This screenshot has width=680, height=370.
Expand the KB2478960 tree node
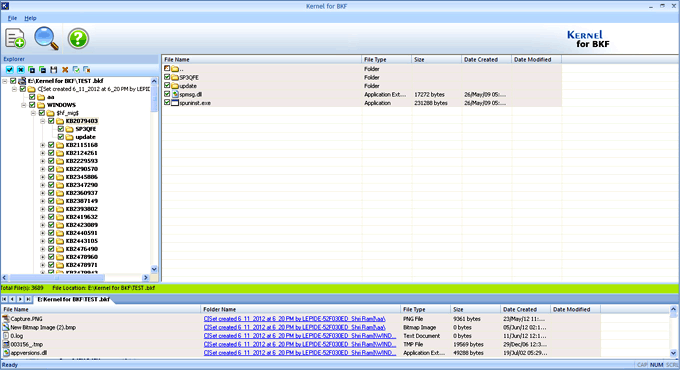click(42, 257)
